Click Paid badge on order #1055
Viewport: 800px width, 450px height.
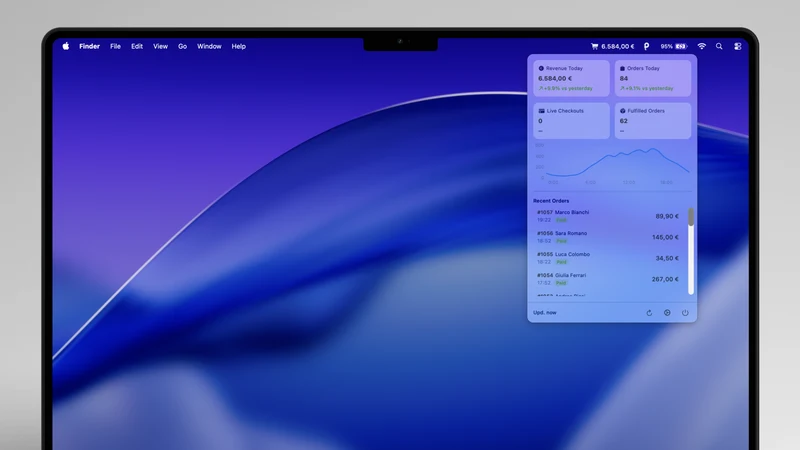point(561,262)
